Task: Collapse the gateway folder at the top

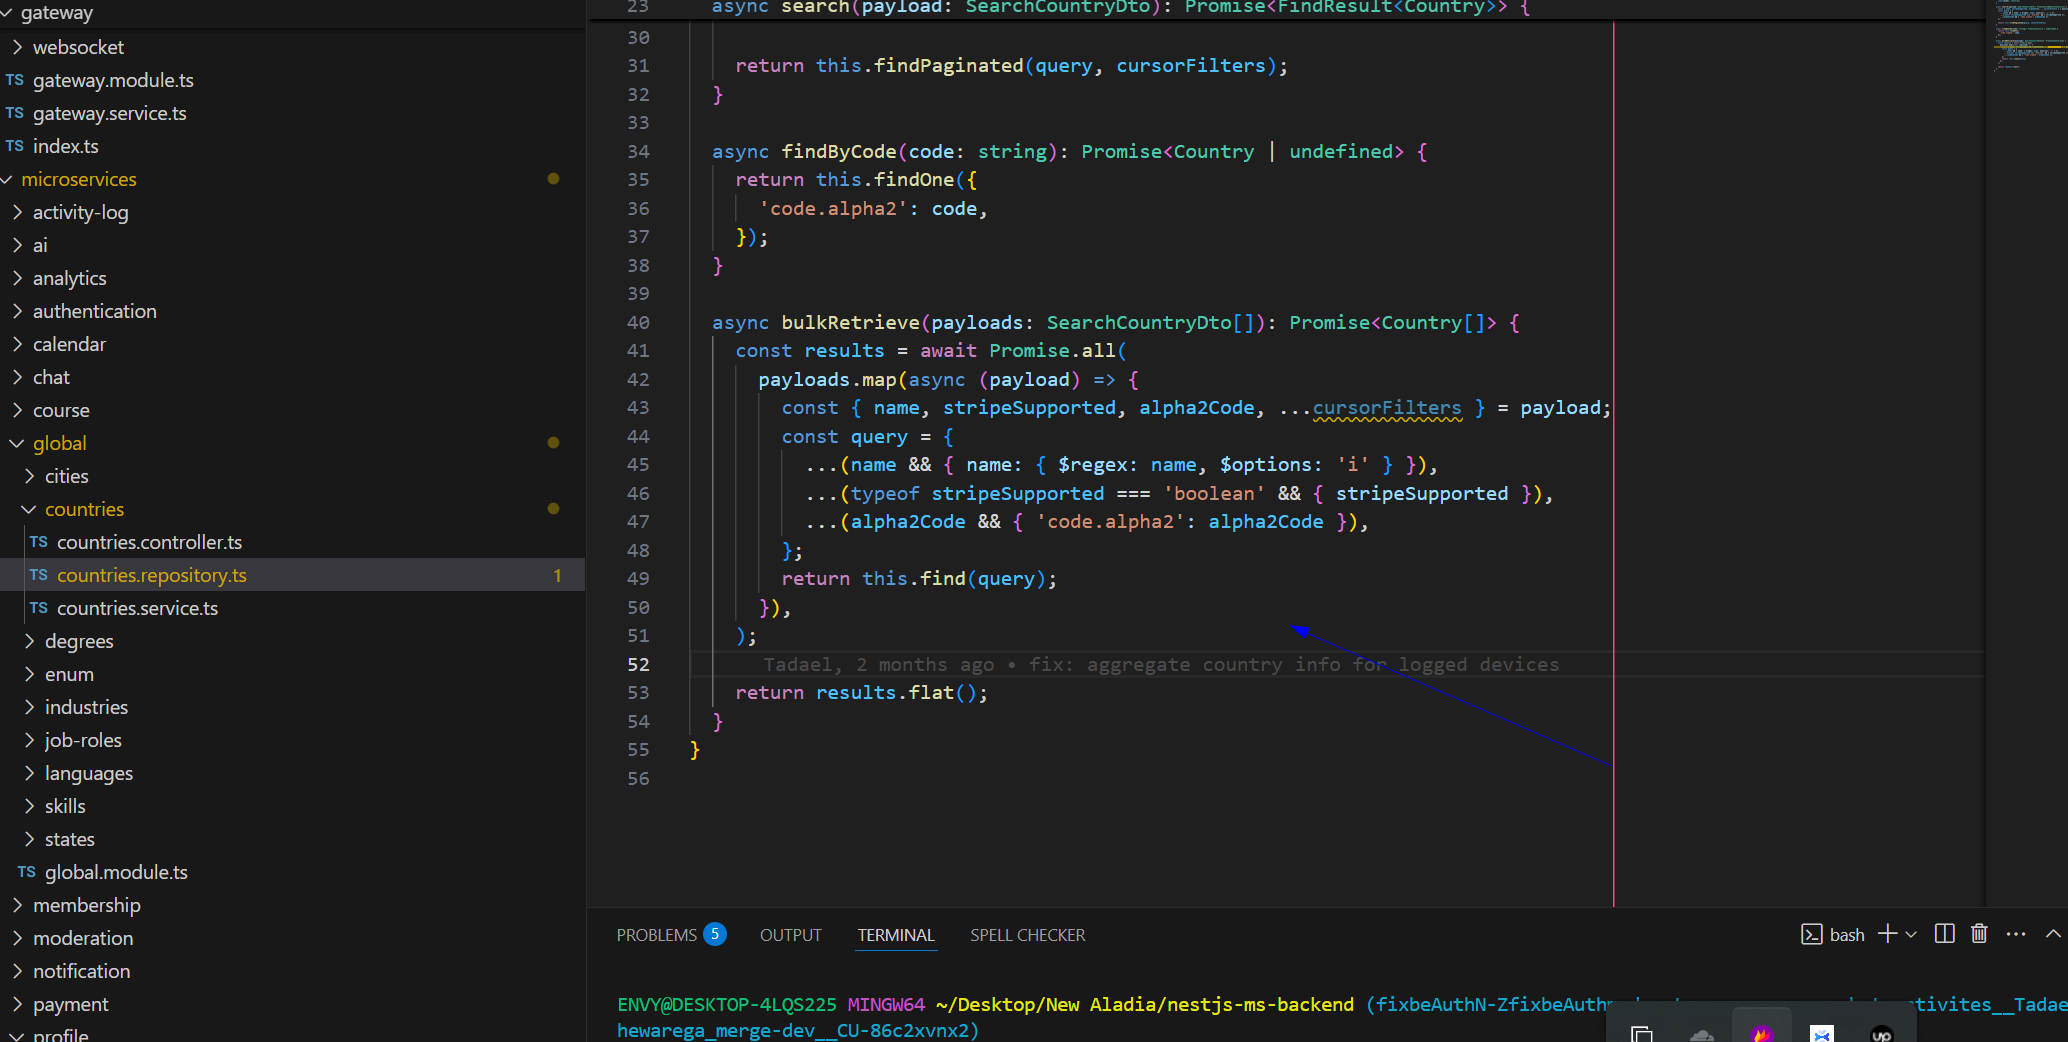Action: [x=56, y=13]
